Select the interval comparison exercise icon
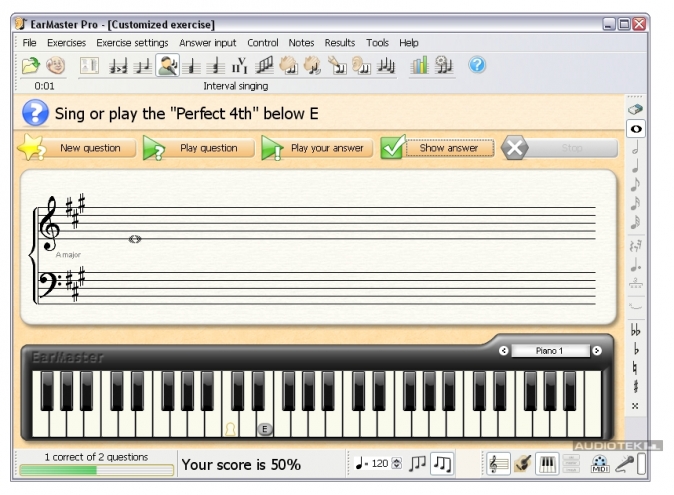674x495 pixels. 118,66
